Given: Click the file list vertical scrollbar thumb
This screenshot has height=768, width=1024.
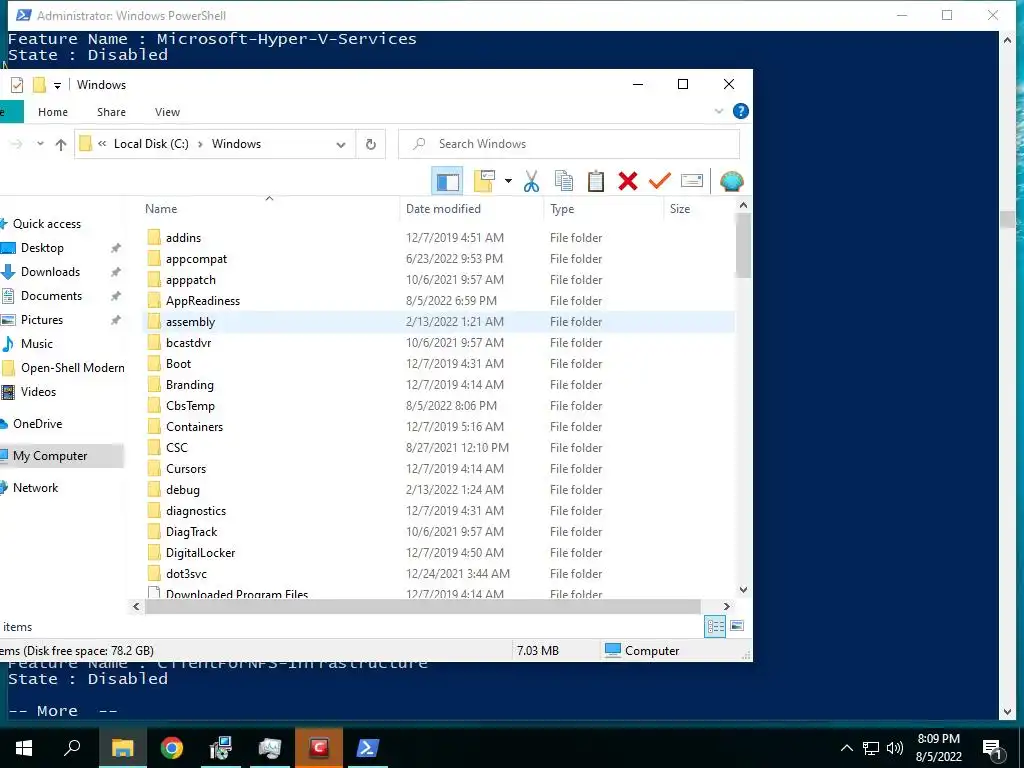Looking at the screenshot, I should [x=743, y=246].
